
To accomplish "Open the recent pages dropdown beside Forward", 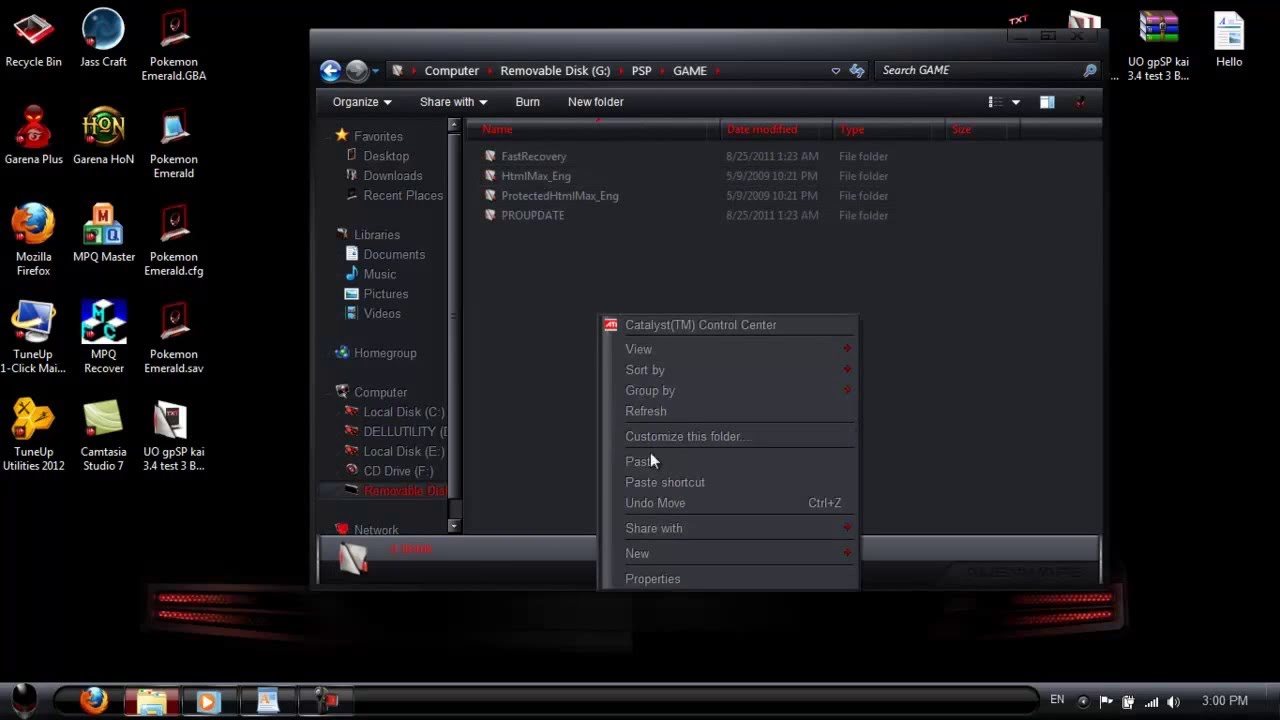I will pos(375,70).
